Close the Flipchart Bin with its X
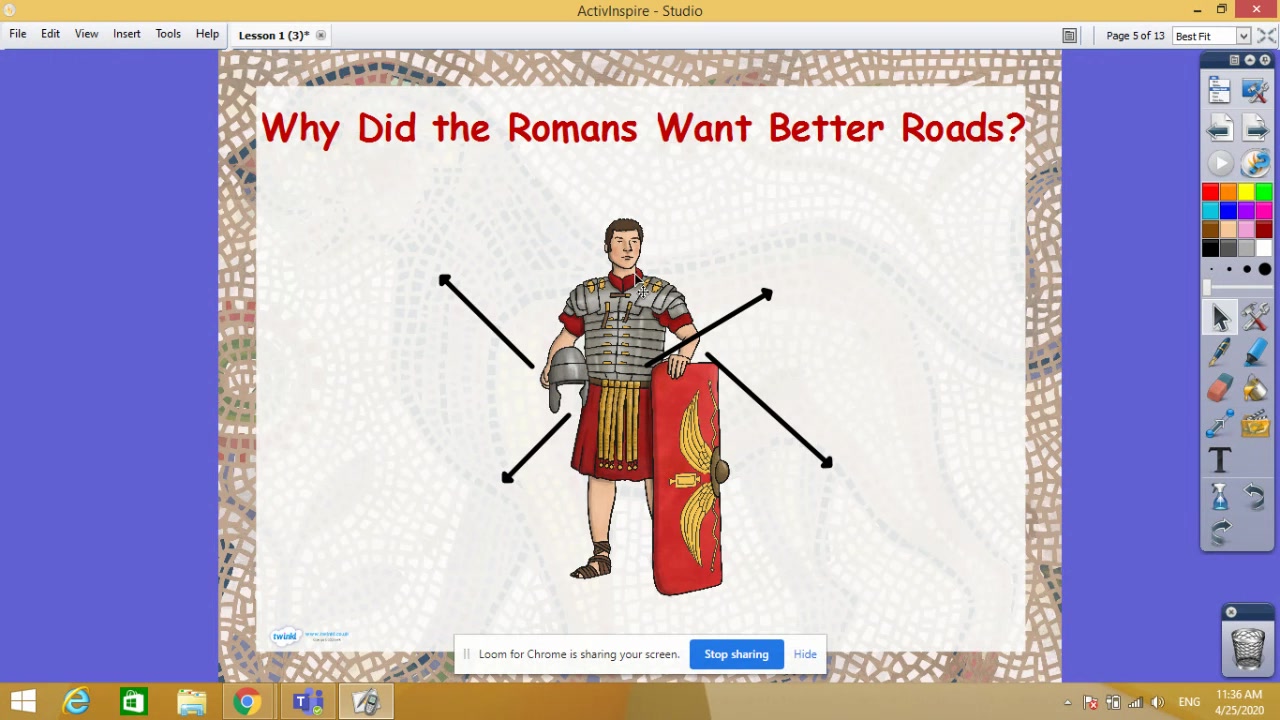 (x=1231, y=612)
